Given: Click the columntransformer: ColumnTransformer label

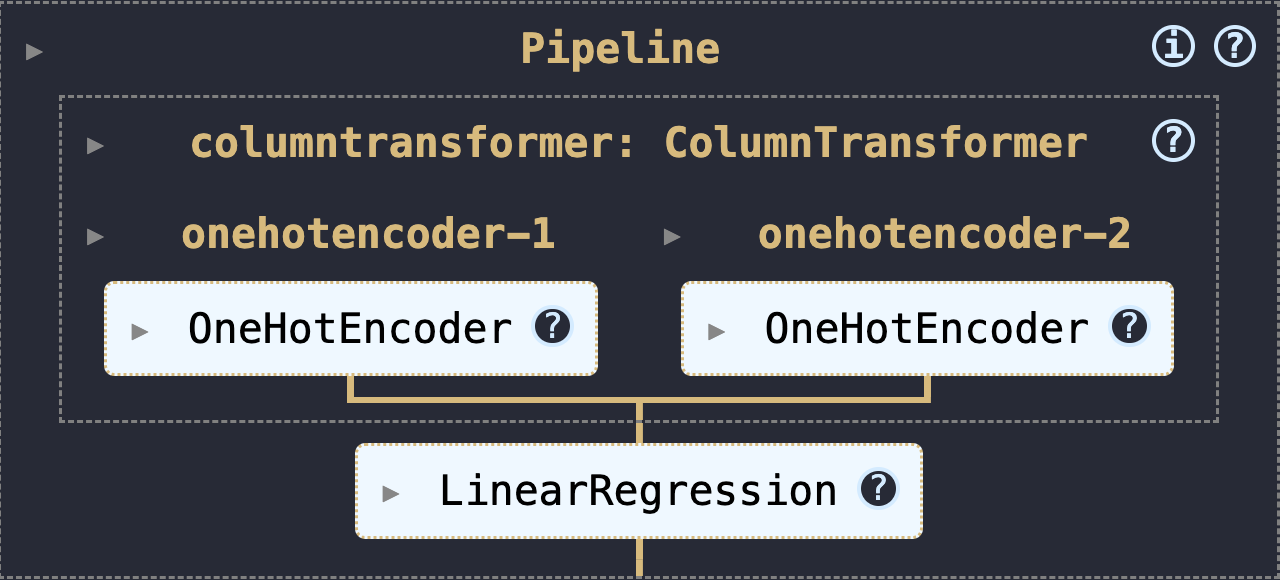Looking at the screenshot, I should [x=639, y=143].
